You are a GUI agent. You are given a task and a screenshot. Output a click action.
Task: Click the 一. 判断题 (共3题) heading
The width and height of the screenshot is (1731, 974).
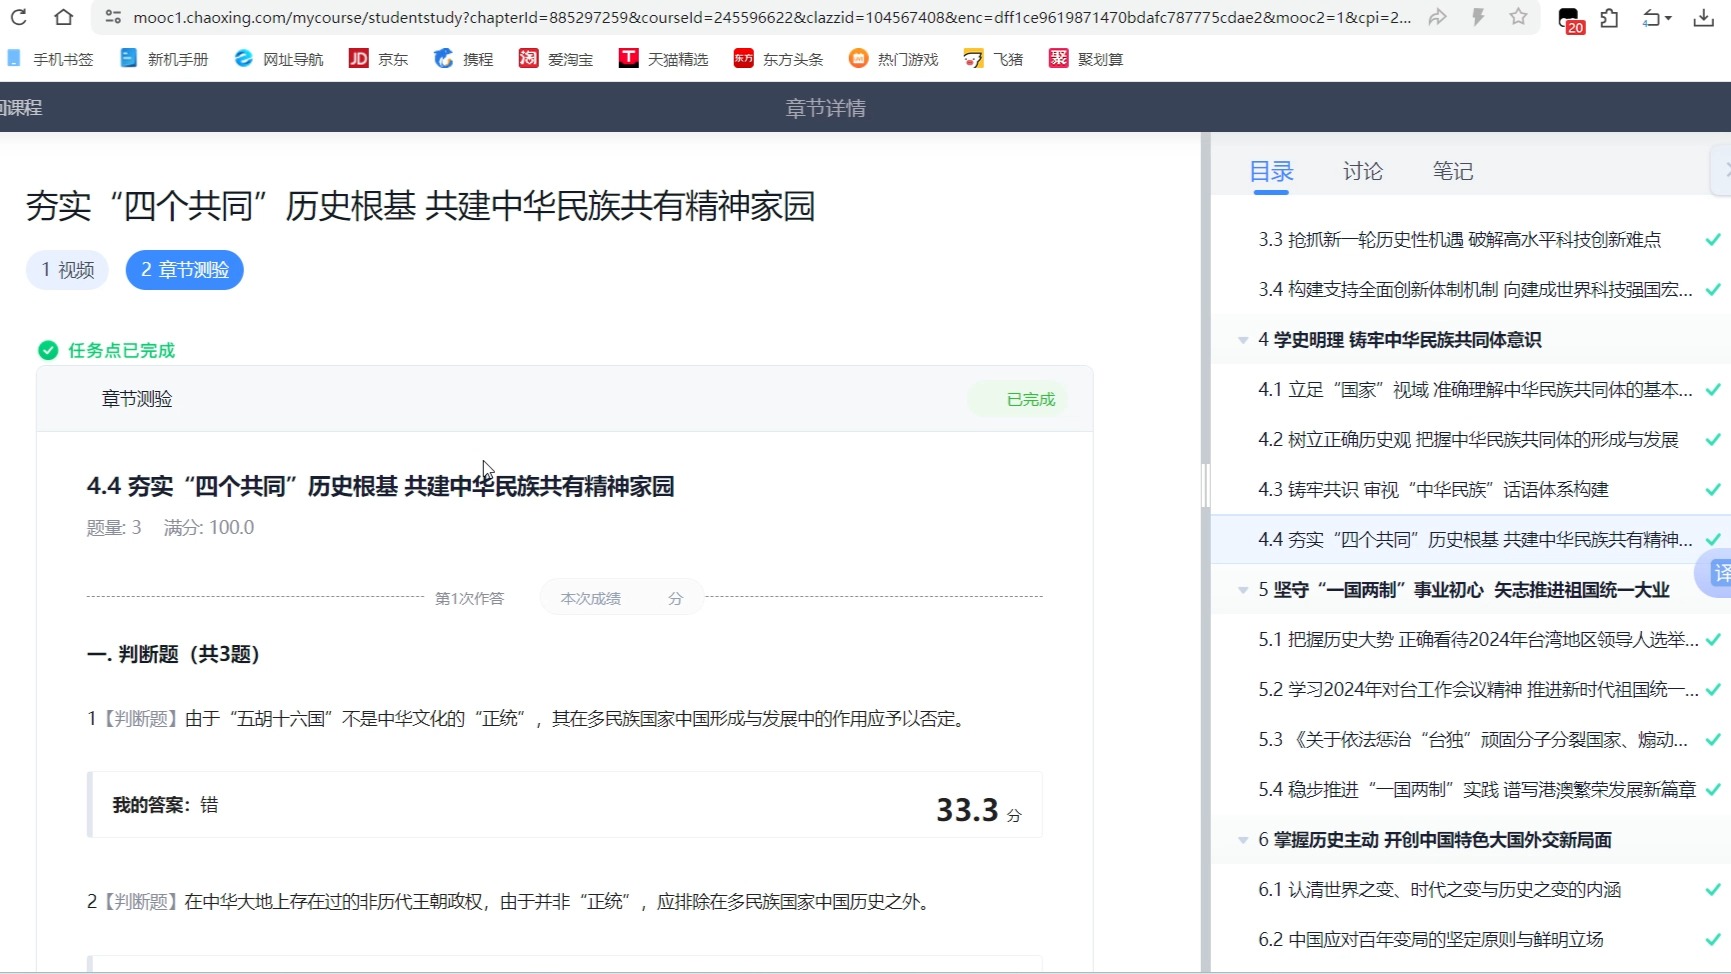click(173, 654)
